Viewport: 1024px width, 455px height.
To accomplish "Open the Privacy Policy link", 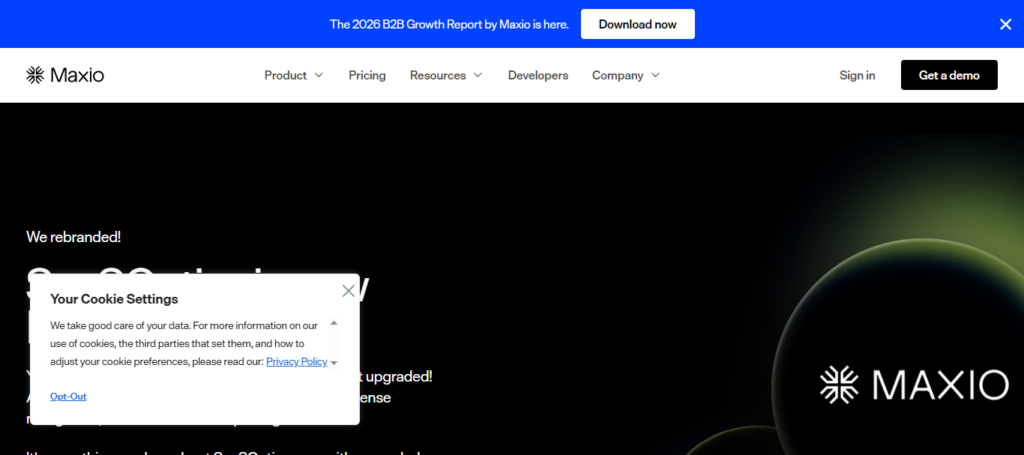I will click(296, 362).
